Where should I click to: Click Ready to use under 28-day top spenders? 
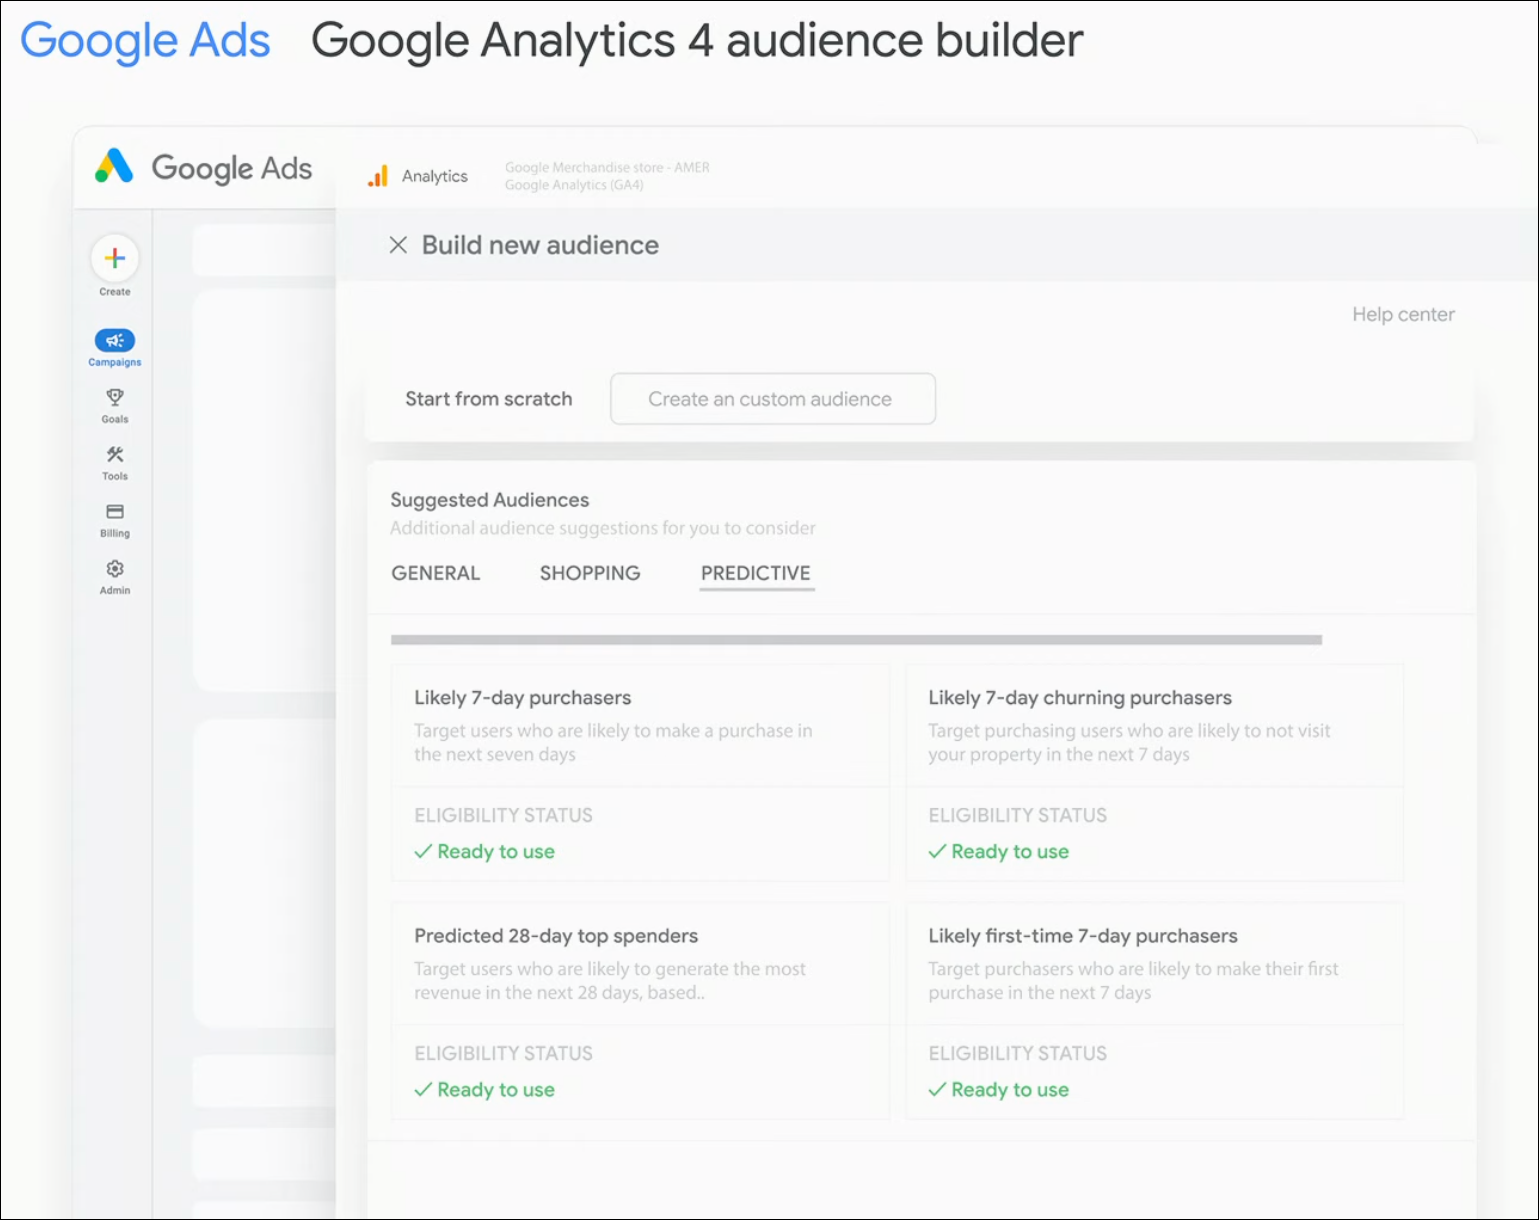pyautogui.click(x=485, y=1090)
